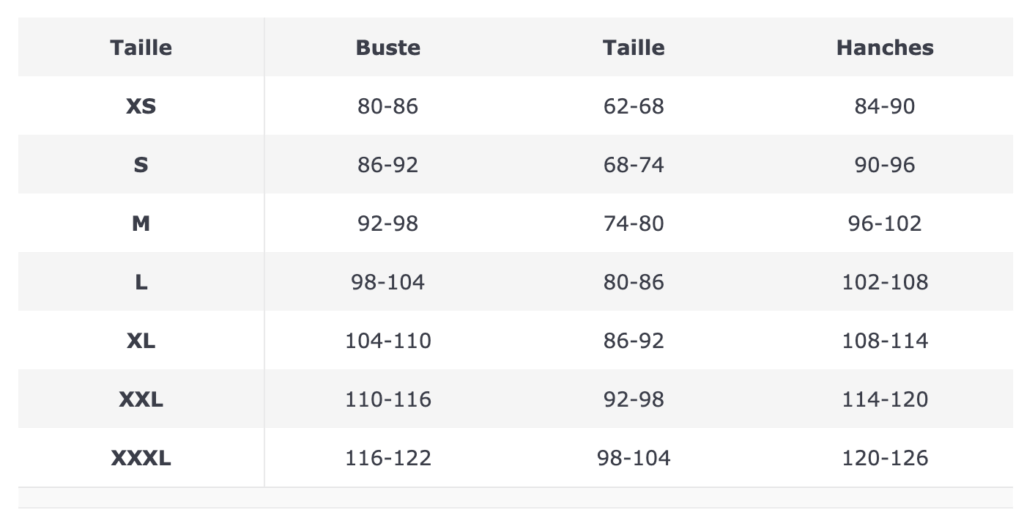The width and height of the screenshot is (1024, 510).
Task: Click the 74-80 waist measurement cell
Action: [x=633, y=223]
